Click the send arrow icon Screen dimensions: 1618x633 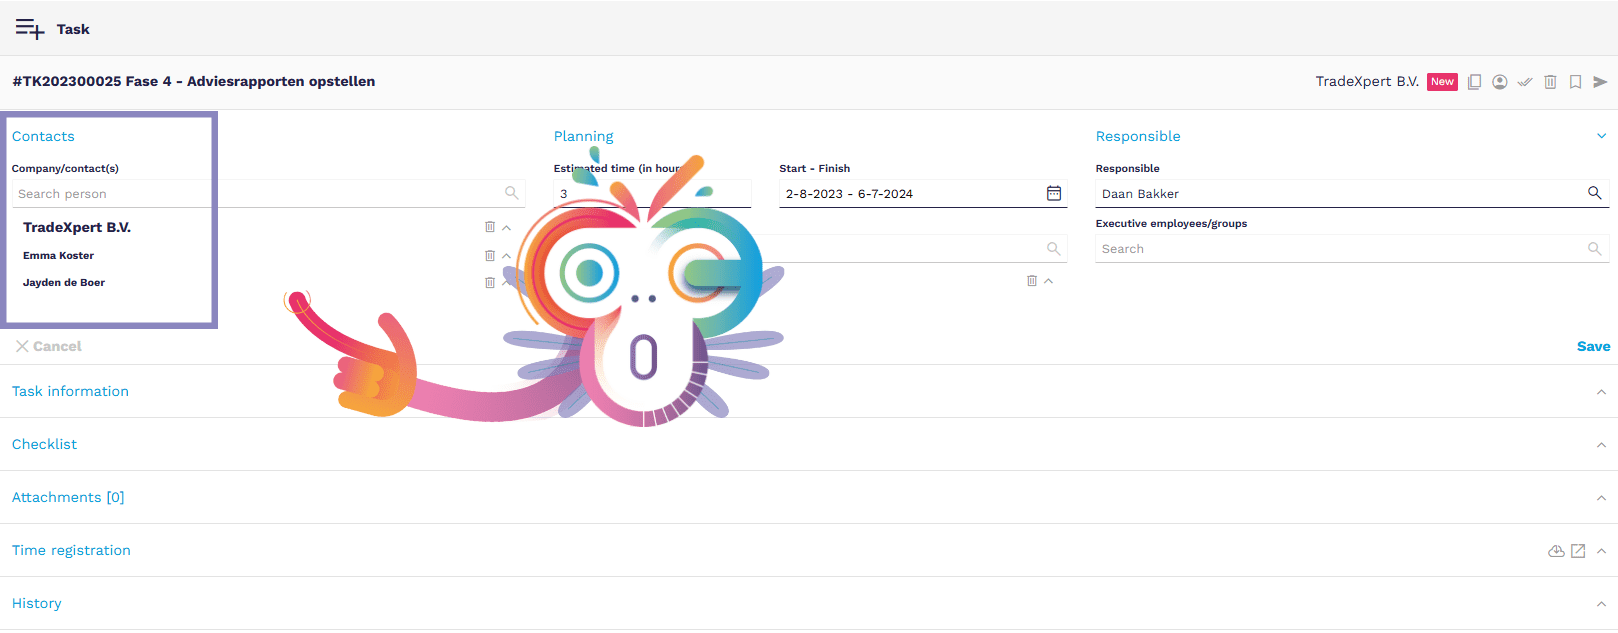[1600, 82]
